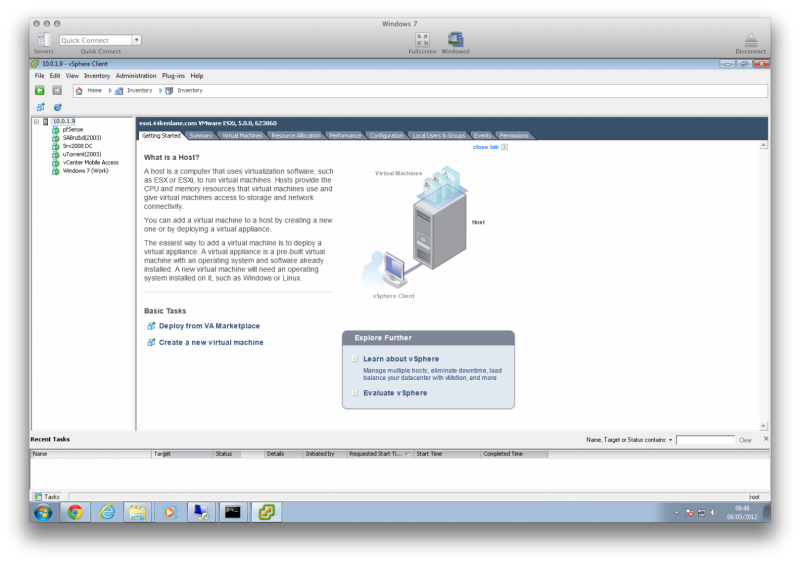
Task: Sort tasks by Requested Start Time column
Action: click(x=380, y=454)
